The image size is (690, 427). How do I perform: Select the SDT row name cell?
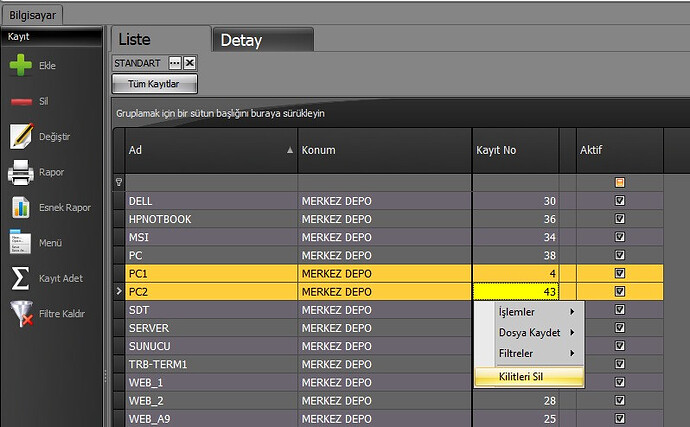click(x=211, y=309)
